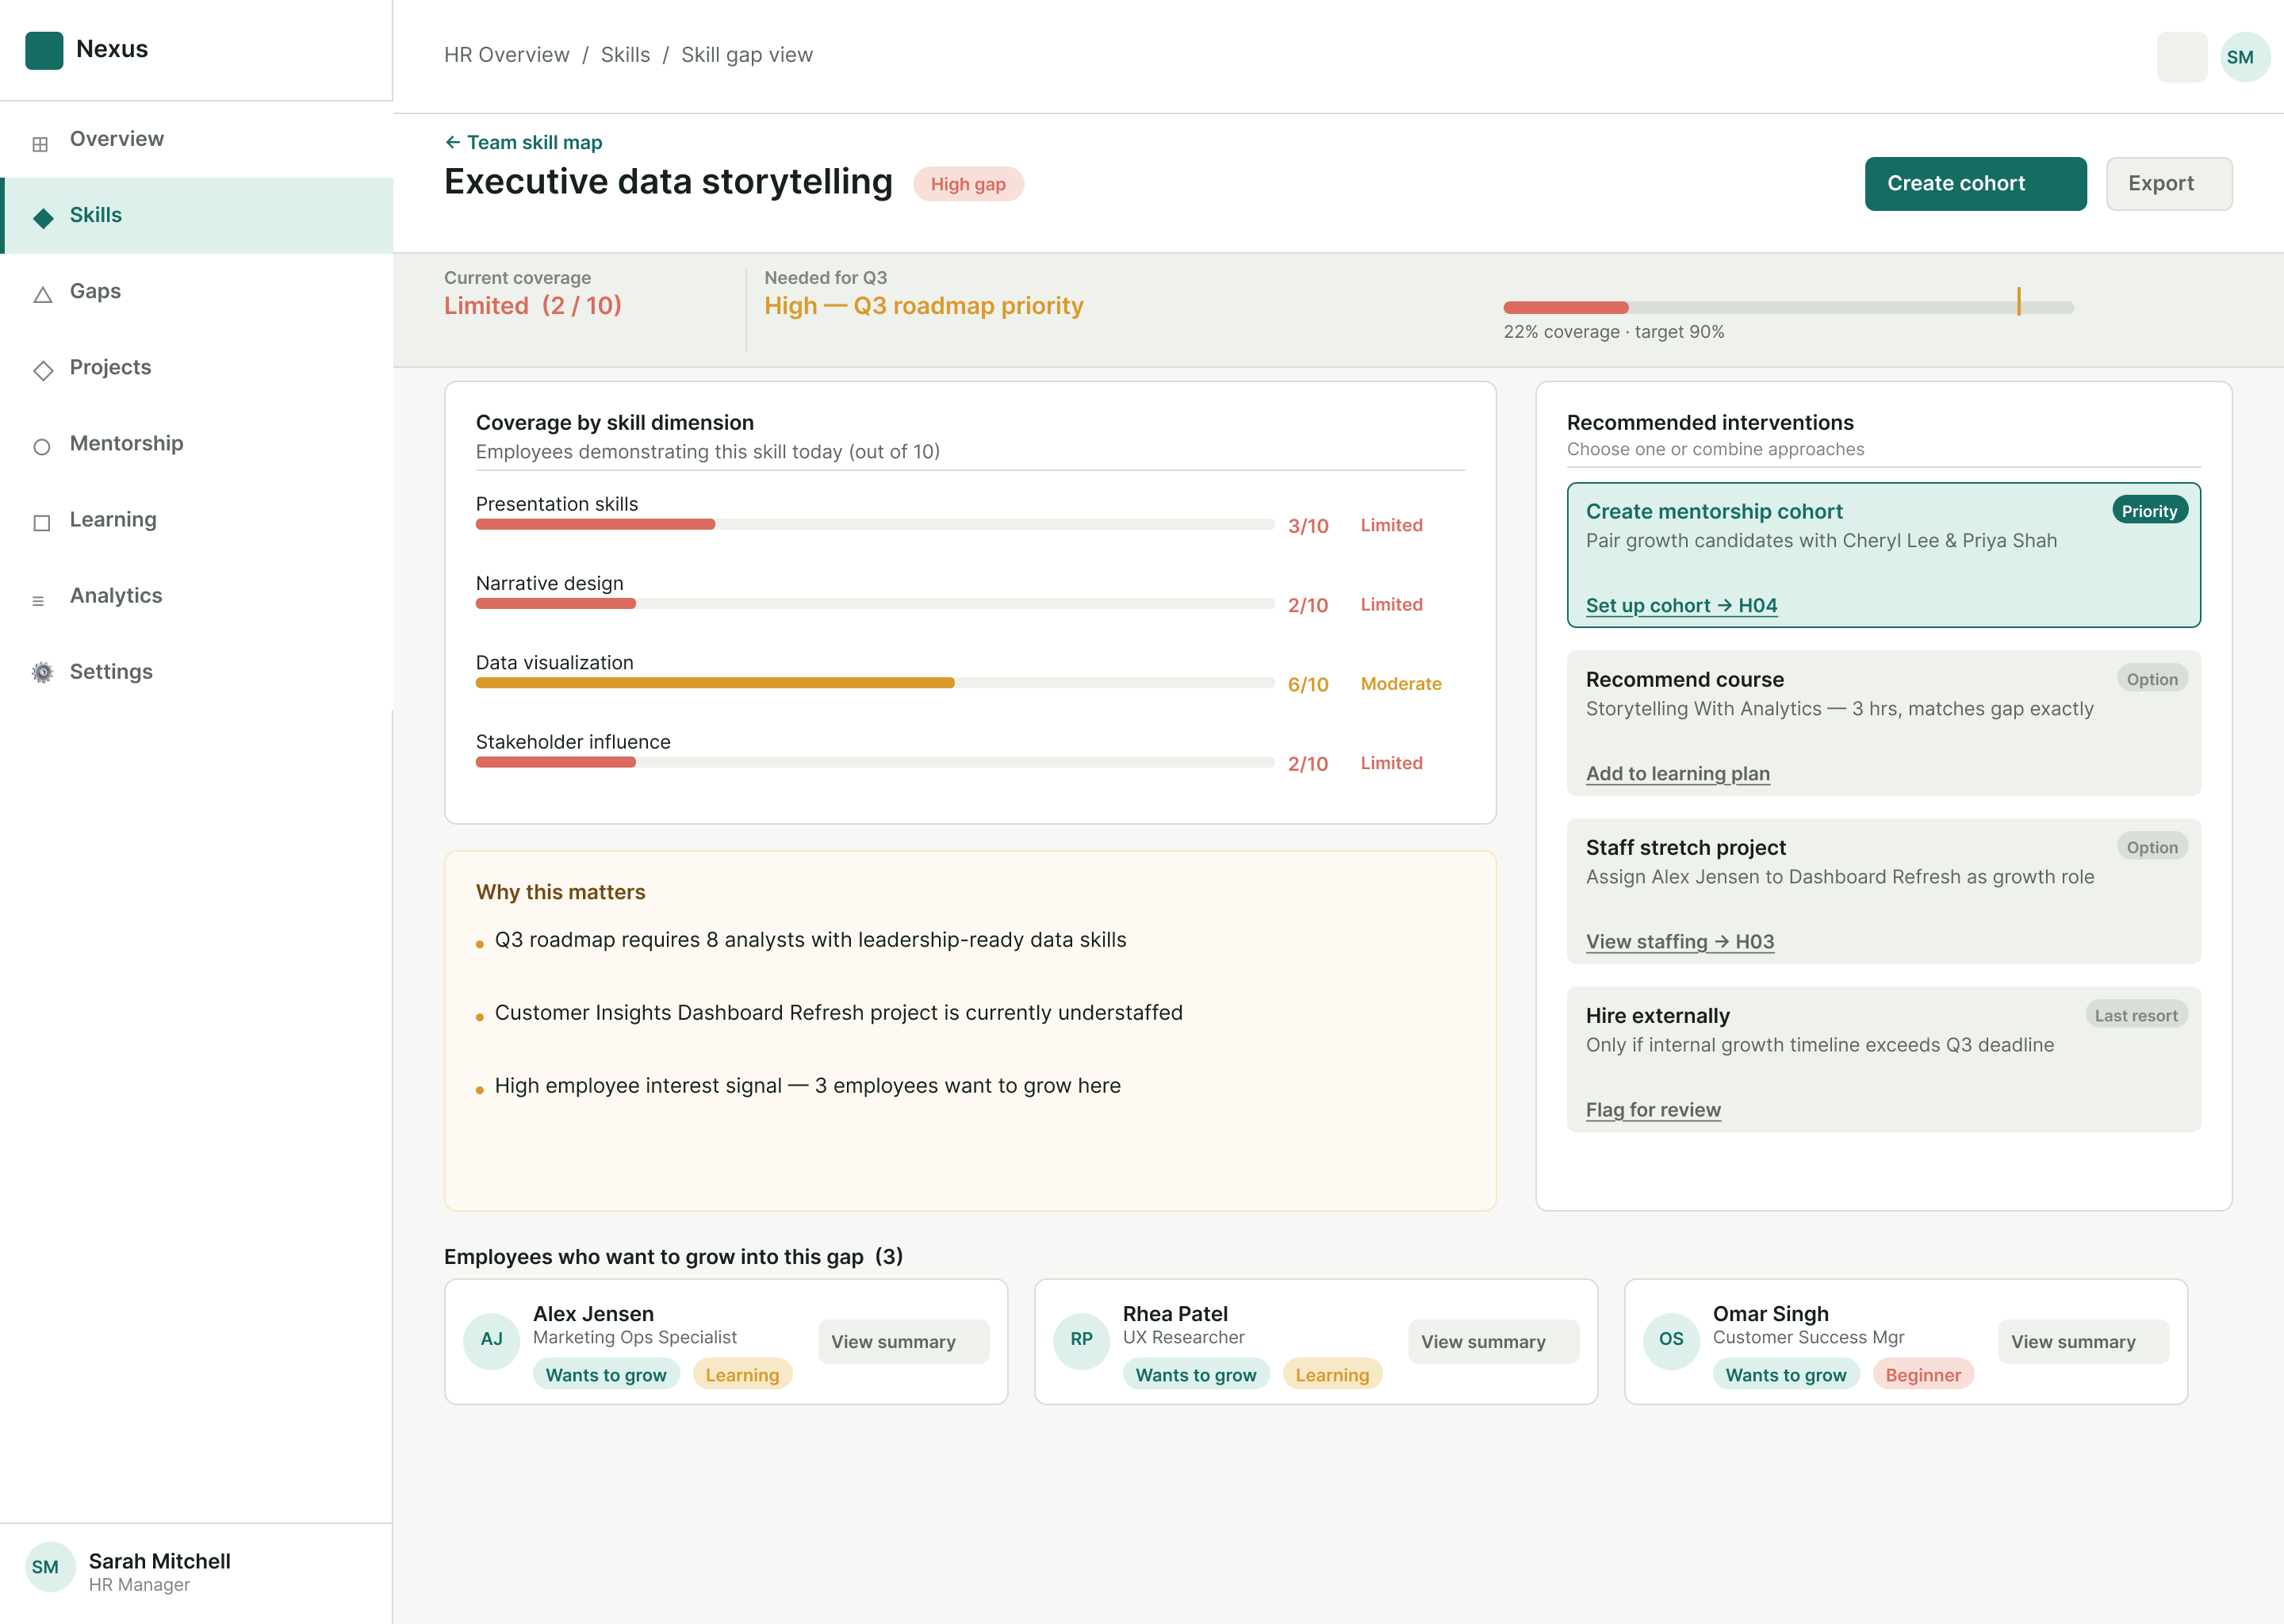Click the SM avatar in top bar
Screen dimensions: 2284x1624
click(2244, 57)
